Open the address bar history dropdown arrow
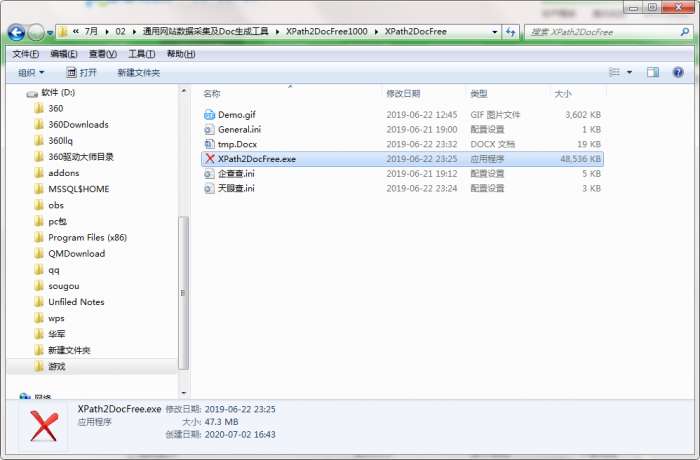Screen dimensions: 700x460 495,32
